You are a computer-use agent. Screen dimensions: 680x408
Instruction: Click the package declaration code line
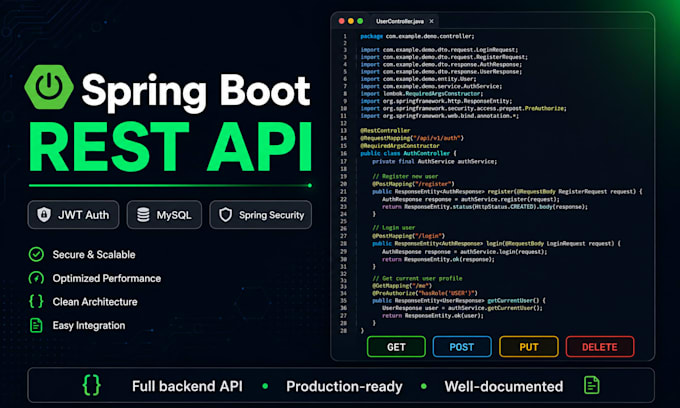417,36
